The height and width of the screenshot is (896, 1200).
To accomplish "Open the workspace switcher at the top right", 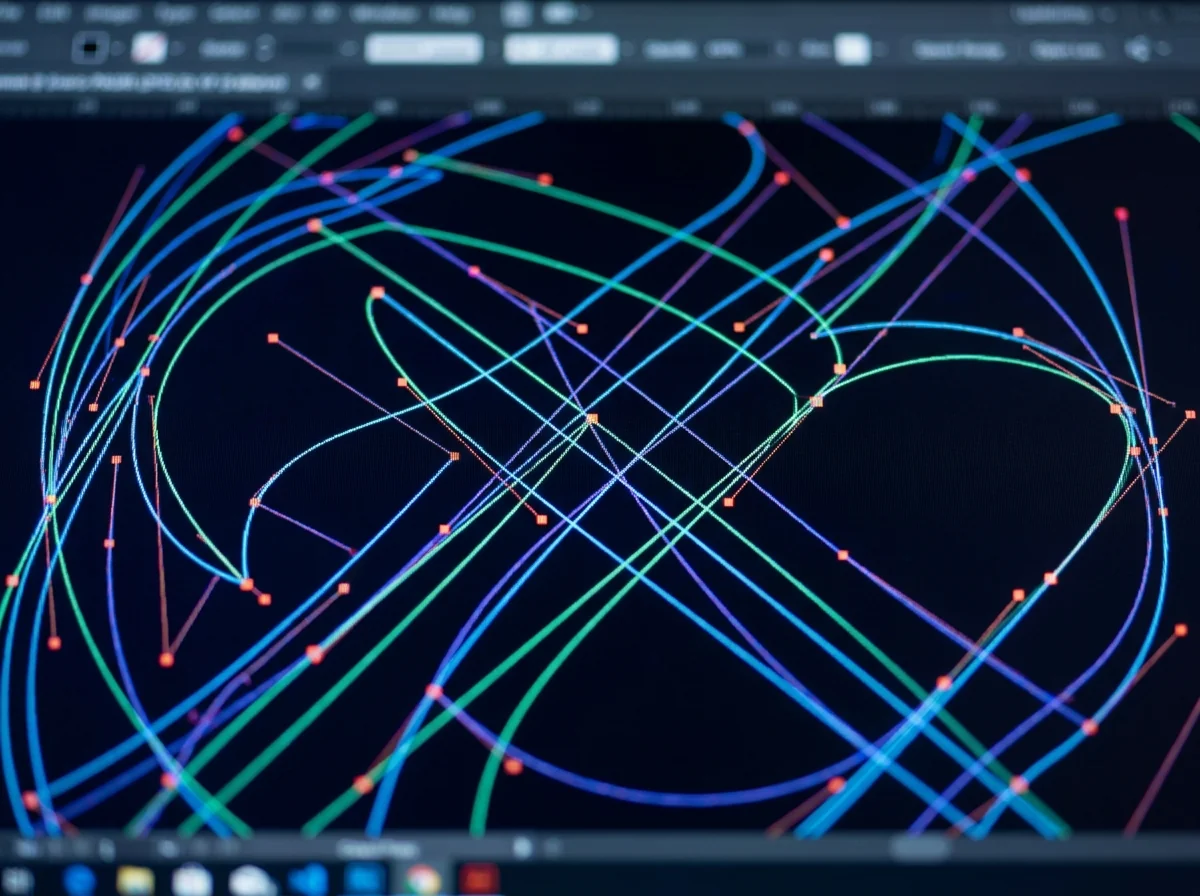I will pyautogui.click(x=1062, y=15).
